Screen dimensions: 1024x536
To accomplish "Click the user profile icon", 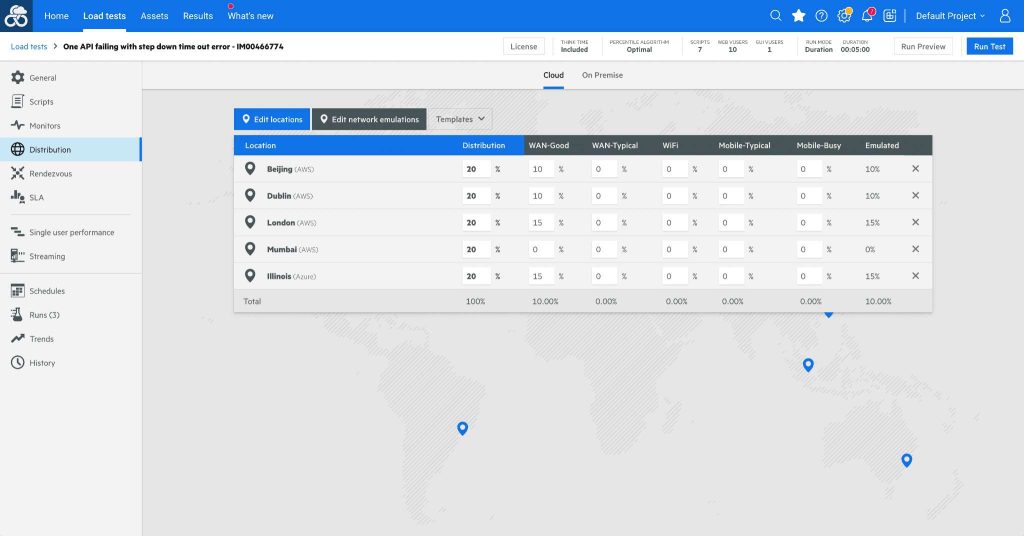I will point(1005,16).
